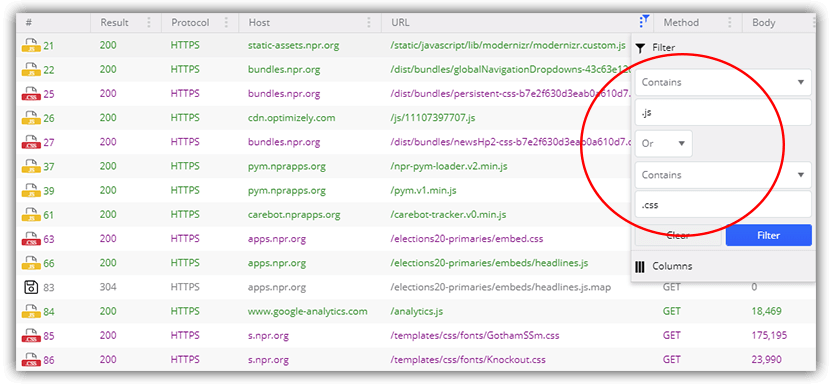Select the GET method cell in row 85
This screenshot has height=388, width=834.
pos(672,336)
